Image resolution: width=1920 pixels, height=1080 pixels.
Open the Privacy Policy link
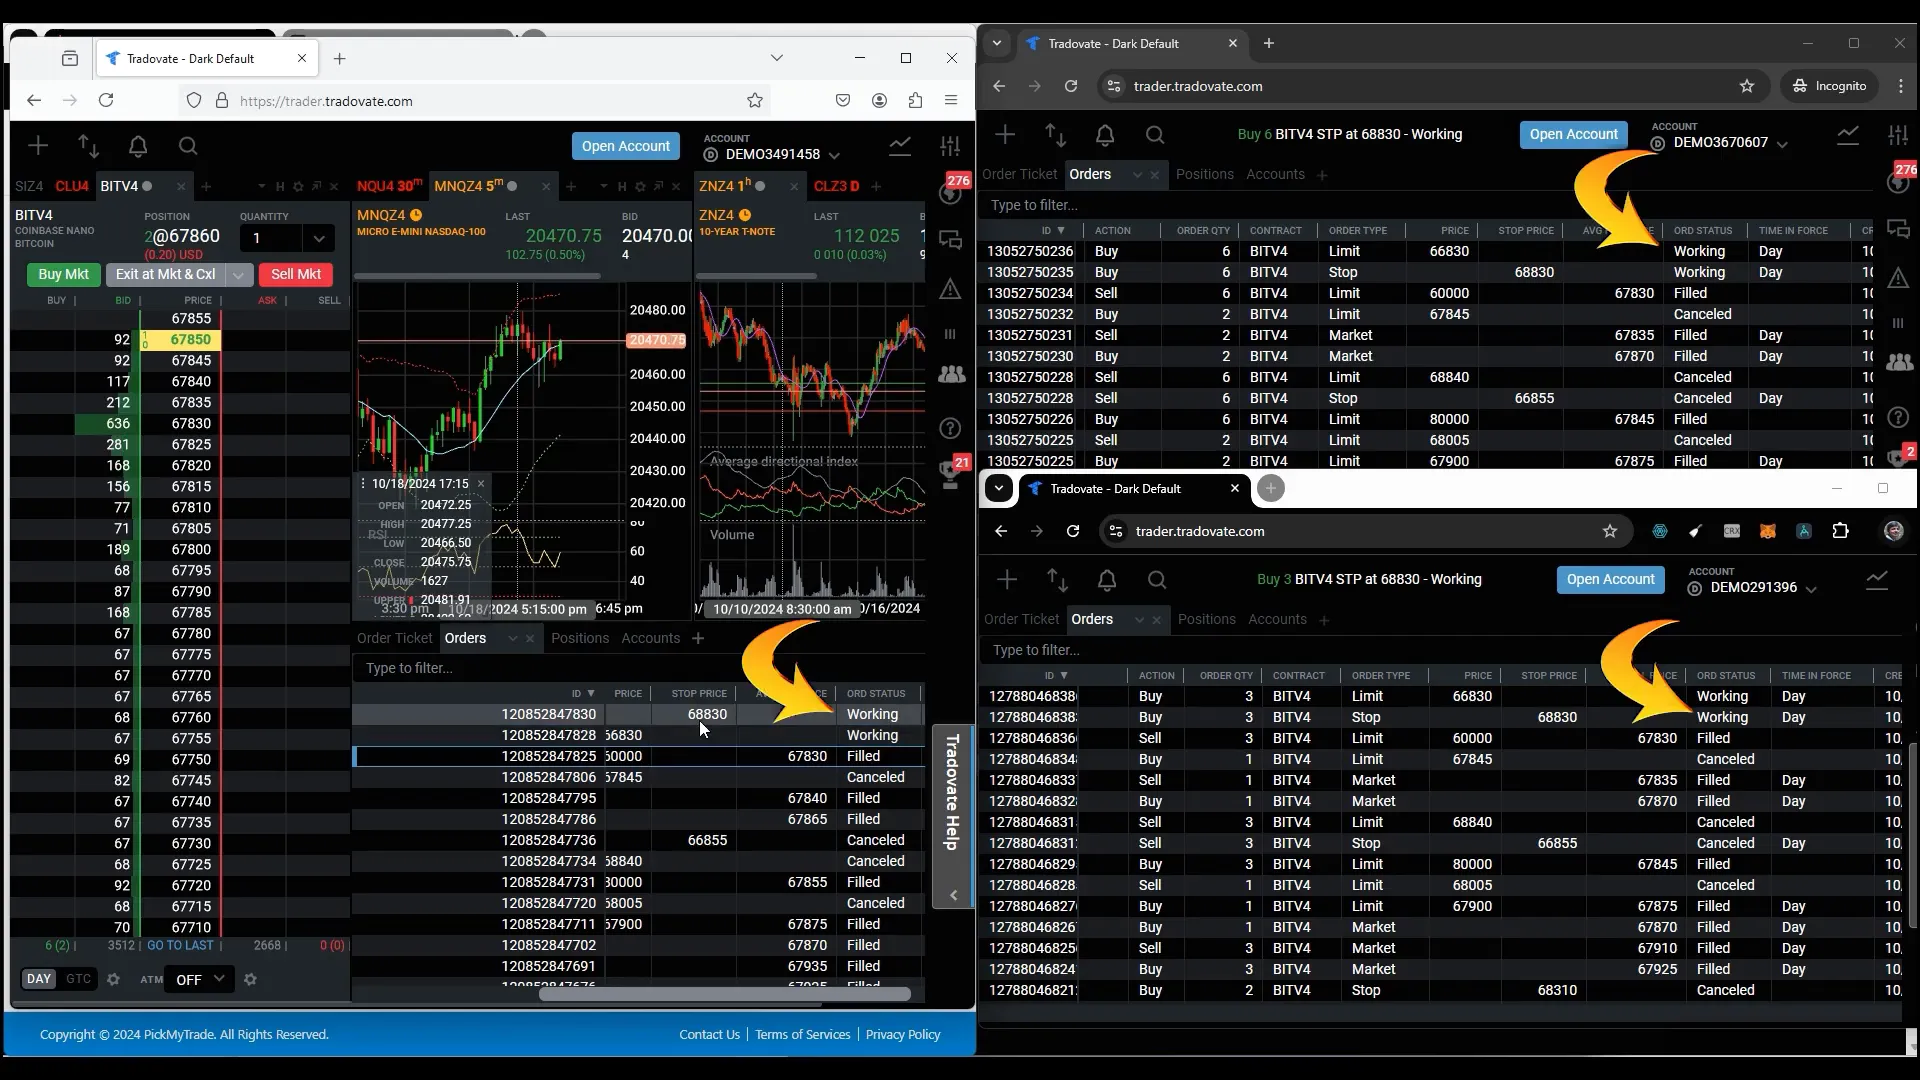pos(903,1035)
